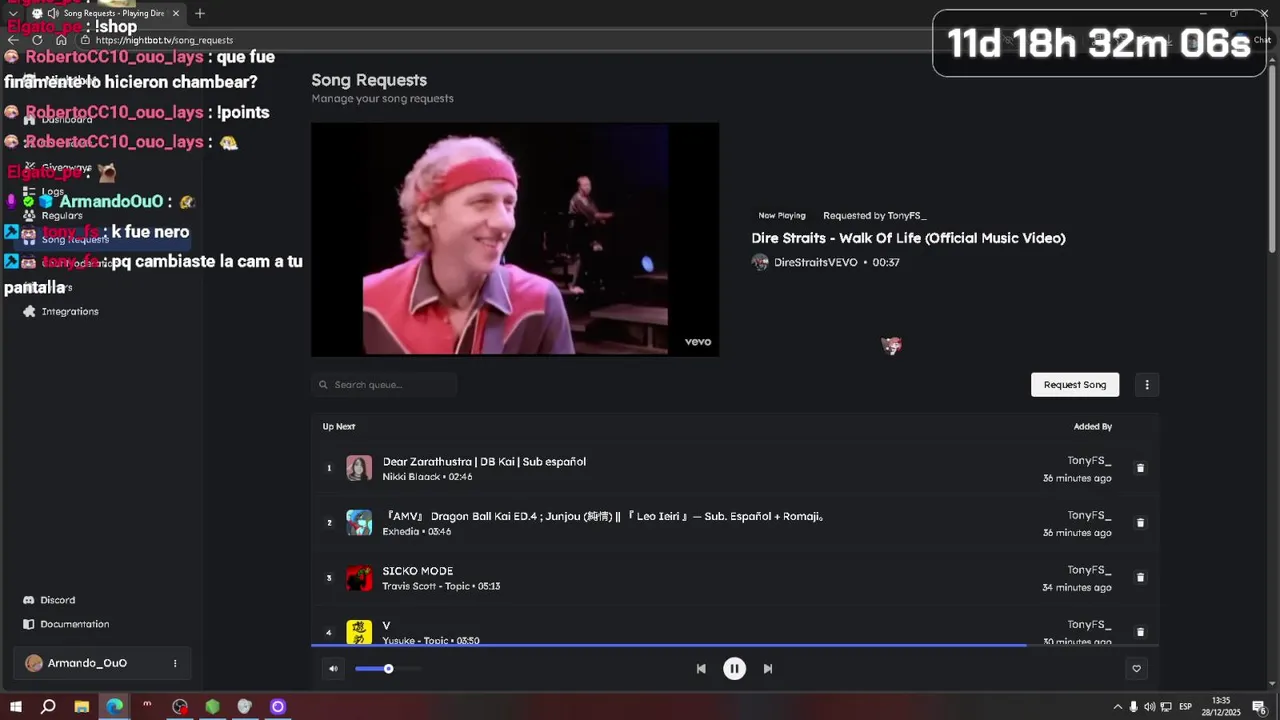The height and width of the screenshot is (720, 1280).
Task: Open a new browser tab
Action: pos(200,13)
